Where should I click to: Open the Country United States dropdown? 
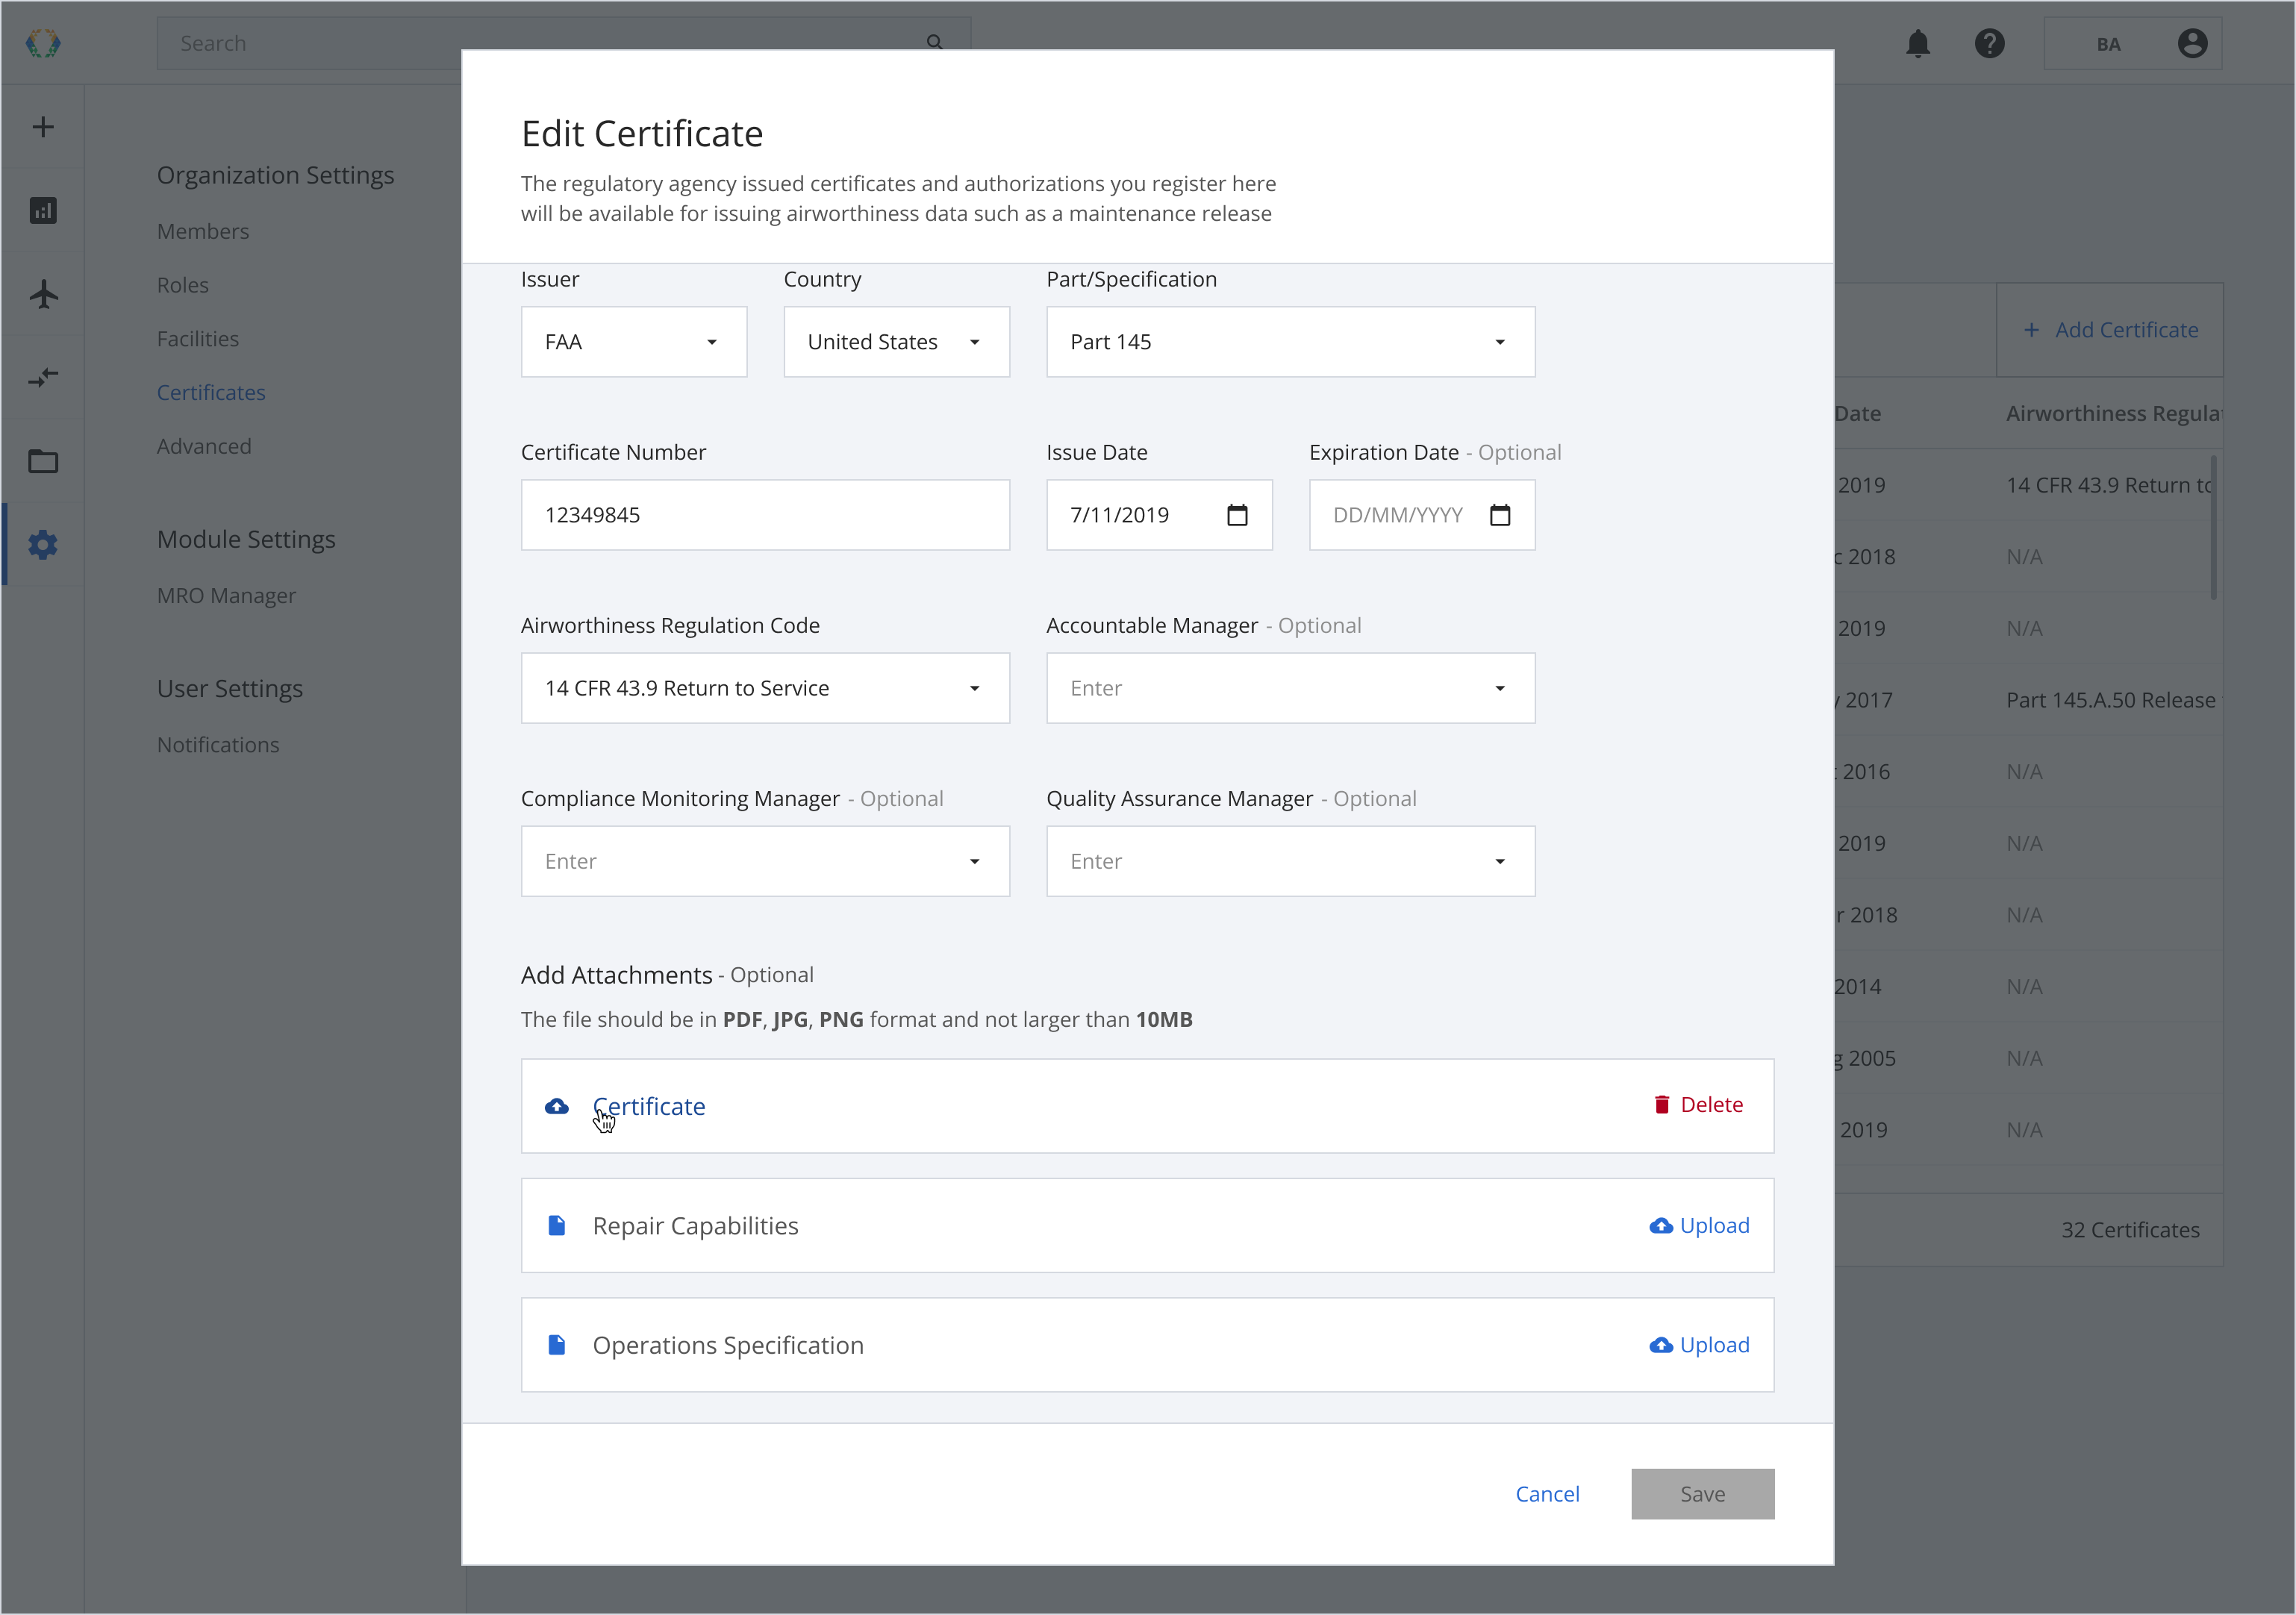[896, 342]
